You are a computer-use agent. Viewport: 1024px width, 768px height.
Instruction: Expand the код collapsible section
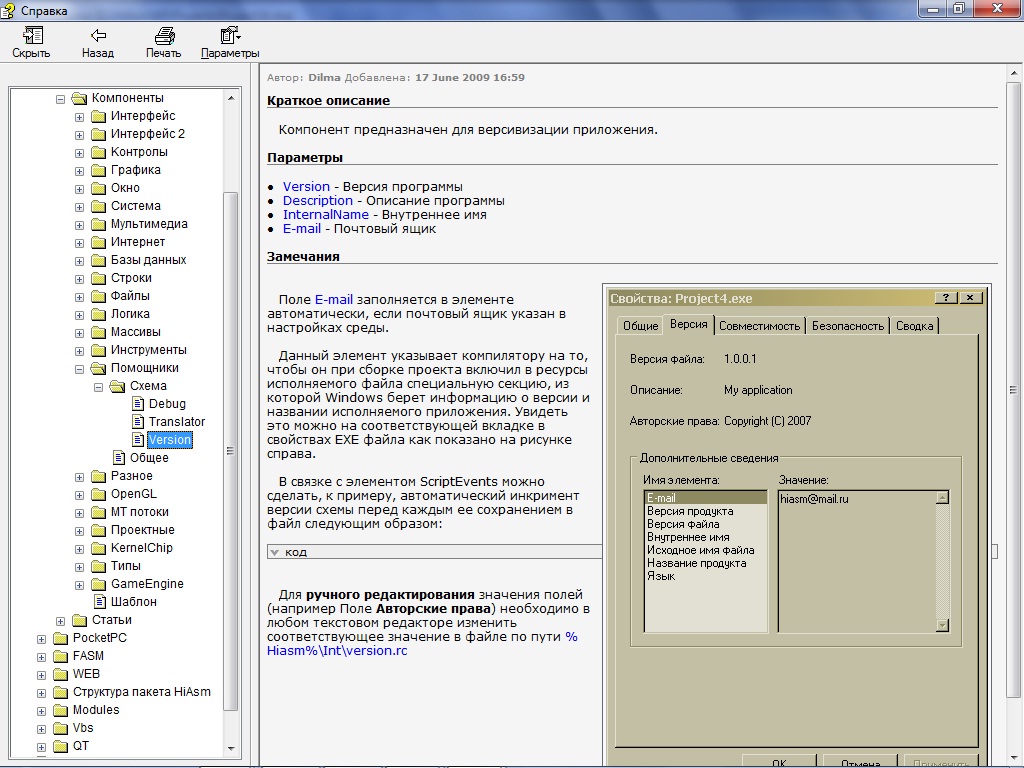click(274, 552)
